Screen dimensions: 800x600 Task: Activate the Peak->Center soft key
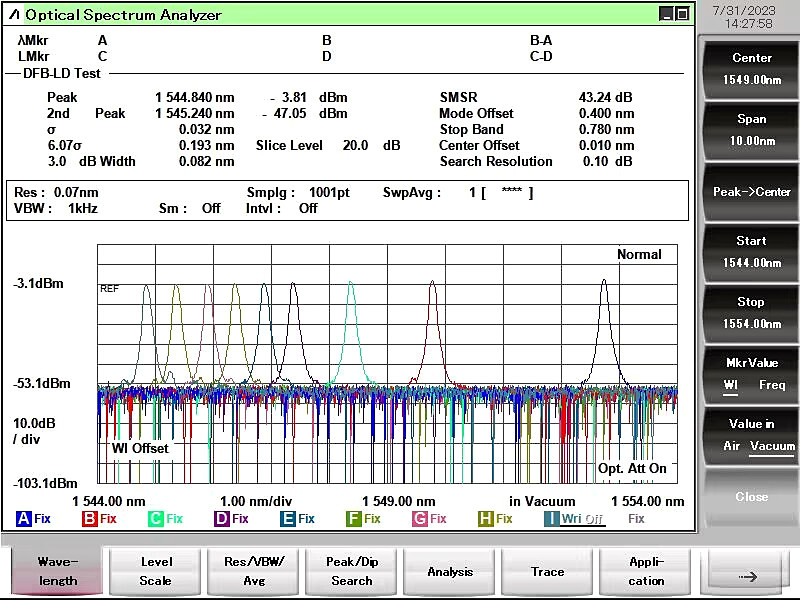[x=752, y=192]
